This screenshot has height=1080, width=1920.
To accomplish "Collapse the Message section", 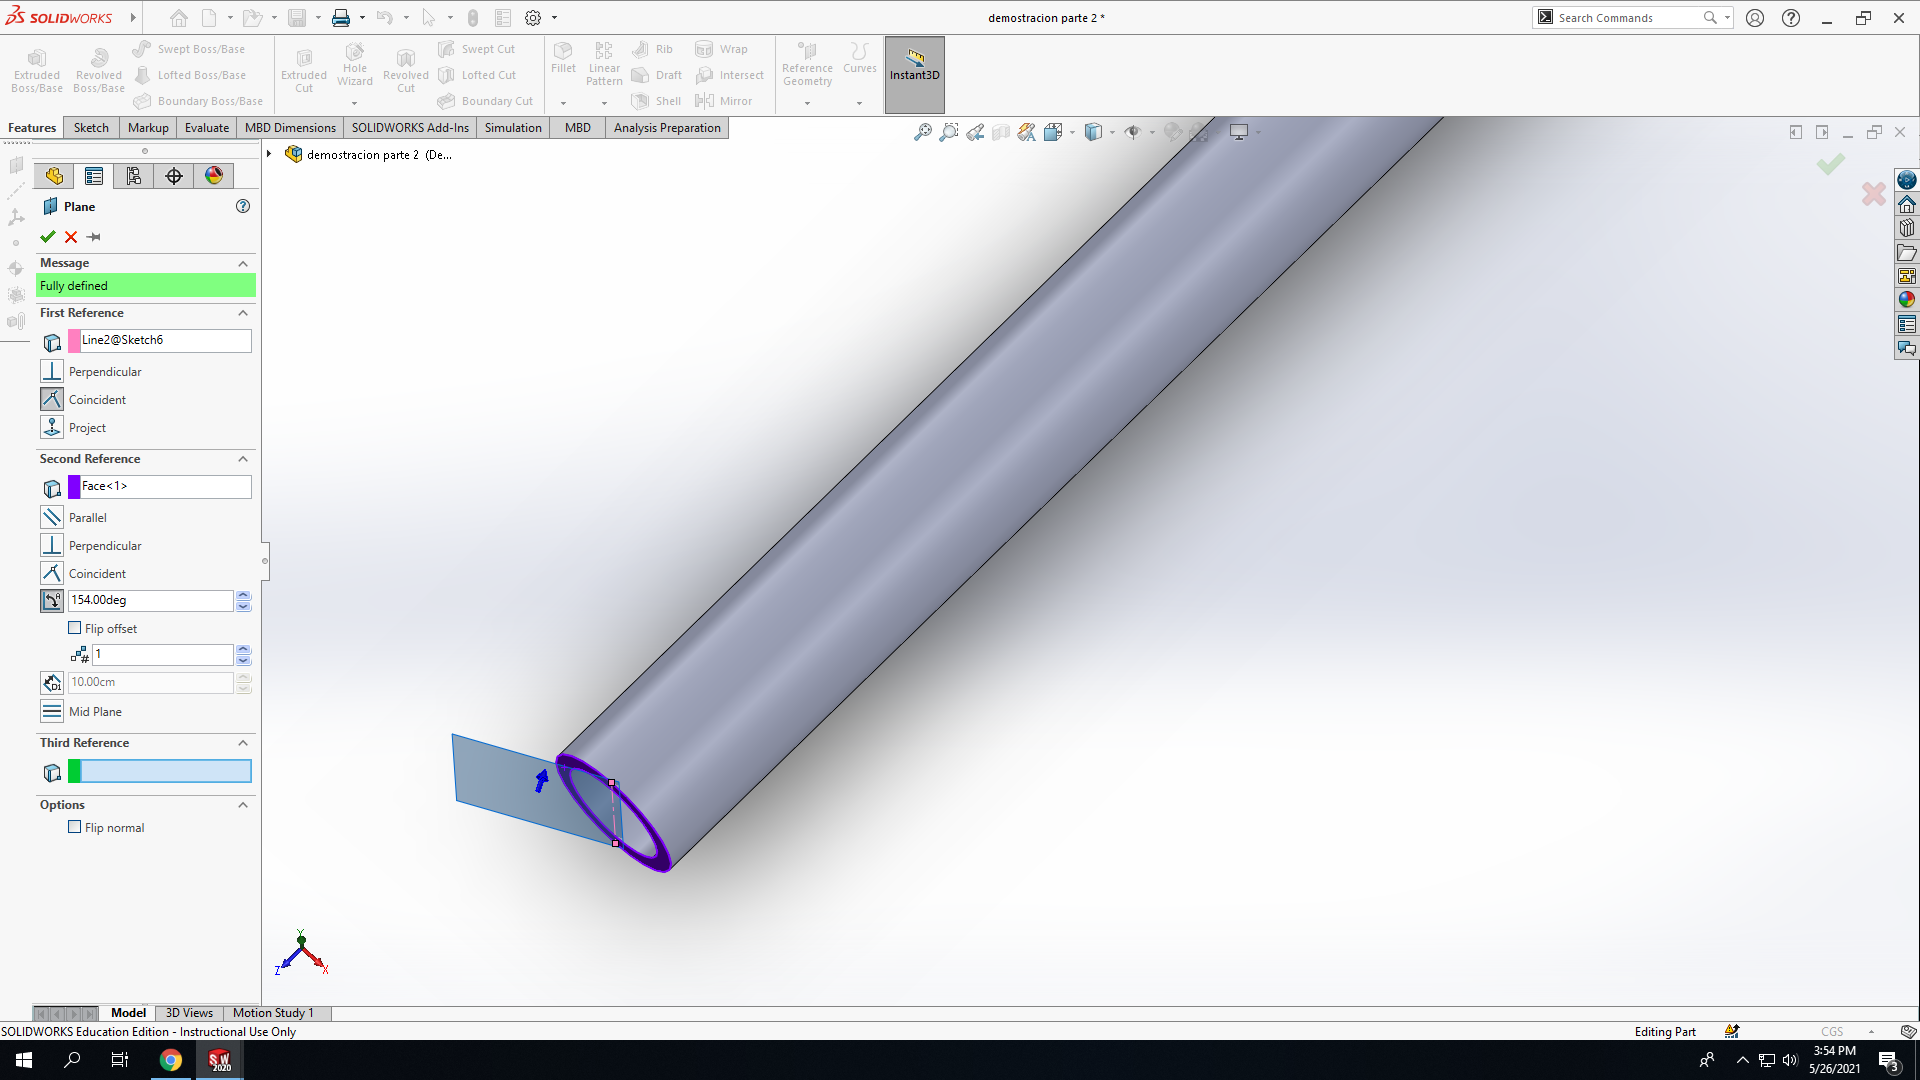I will point(243,263).
